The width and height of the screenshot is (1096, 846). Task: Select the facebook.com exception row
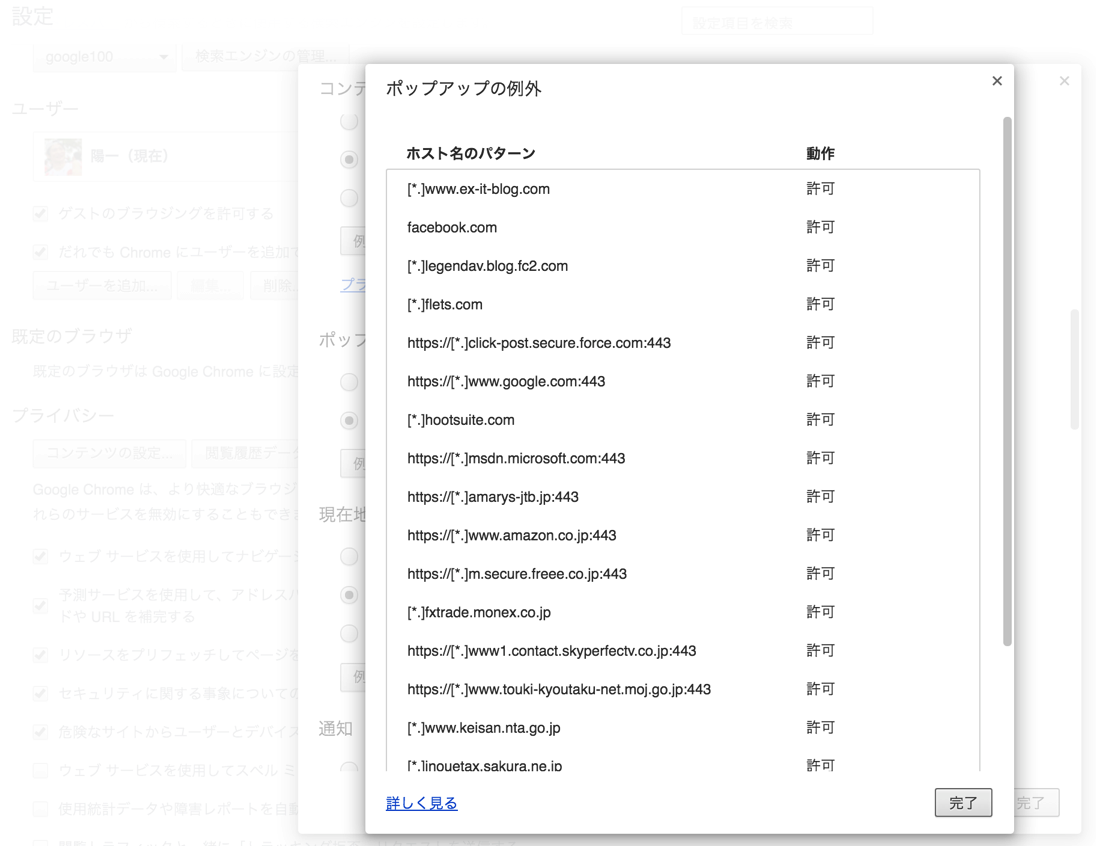pos(683,227)
